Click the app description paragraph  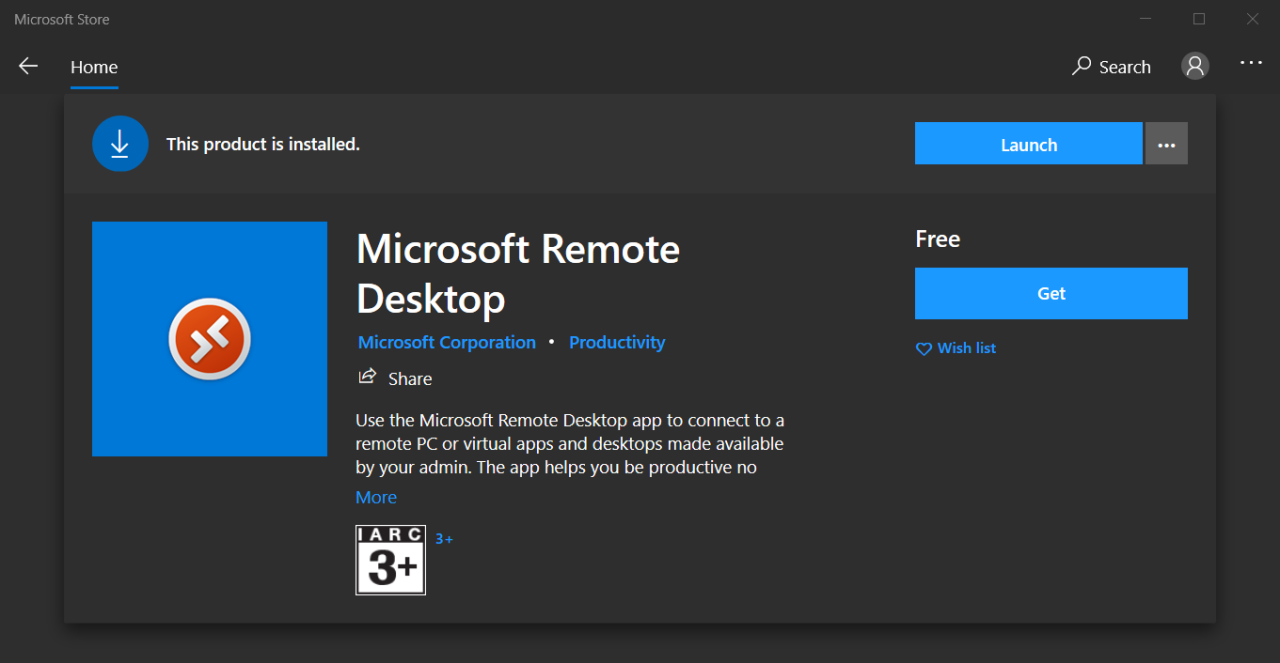[x=570, y=443]
